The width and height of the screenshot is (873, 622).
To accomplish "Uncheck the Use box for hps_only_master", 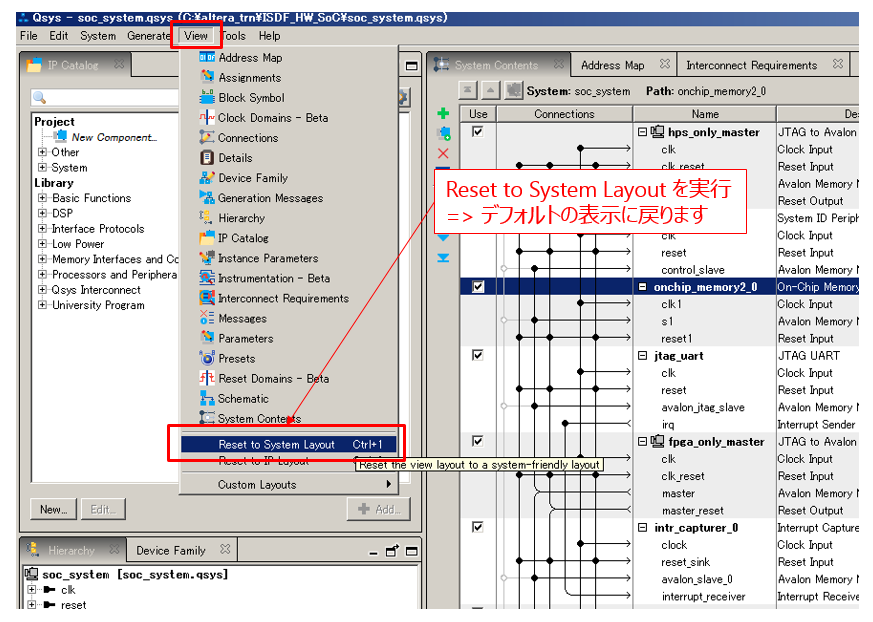I will pos(478,132).
